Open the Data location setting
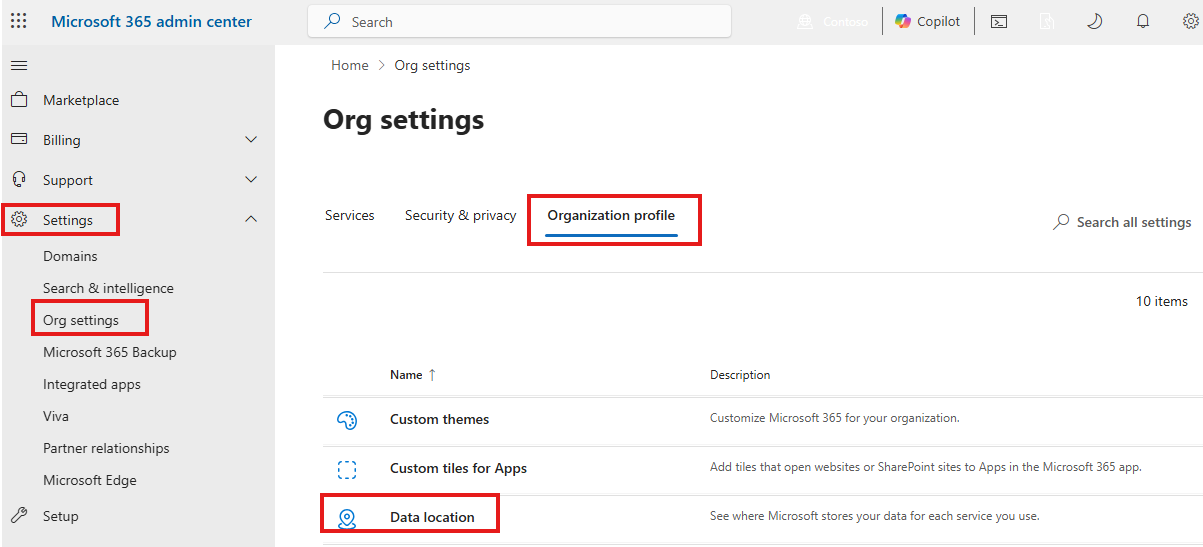The image size is (1203, 547). (432, 517)
